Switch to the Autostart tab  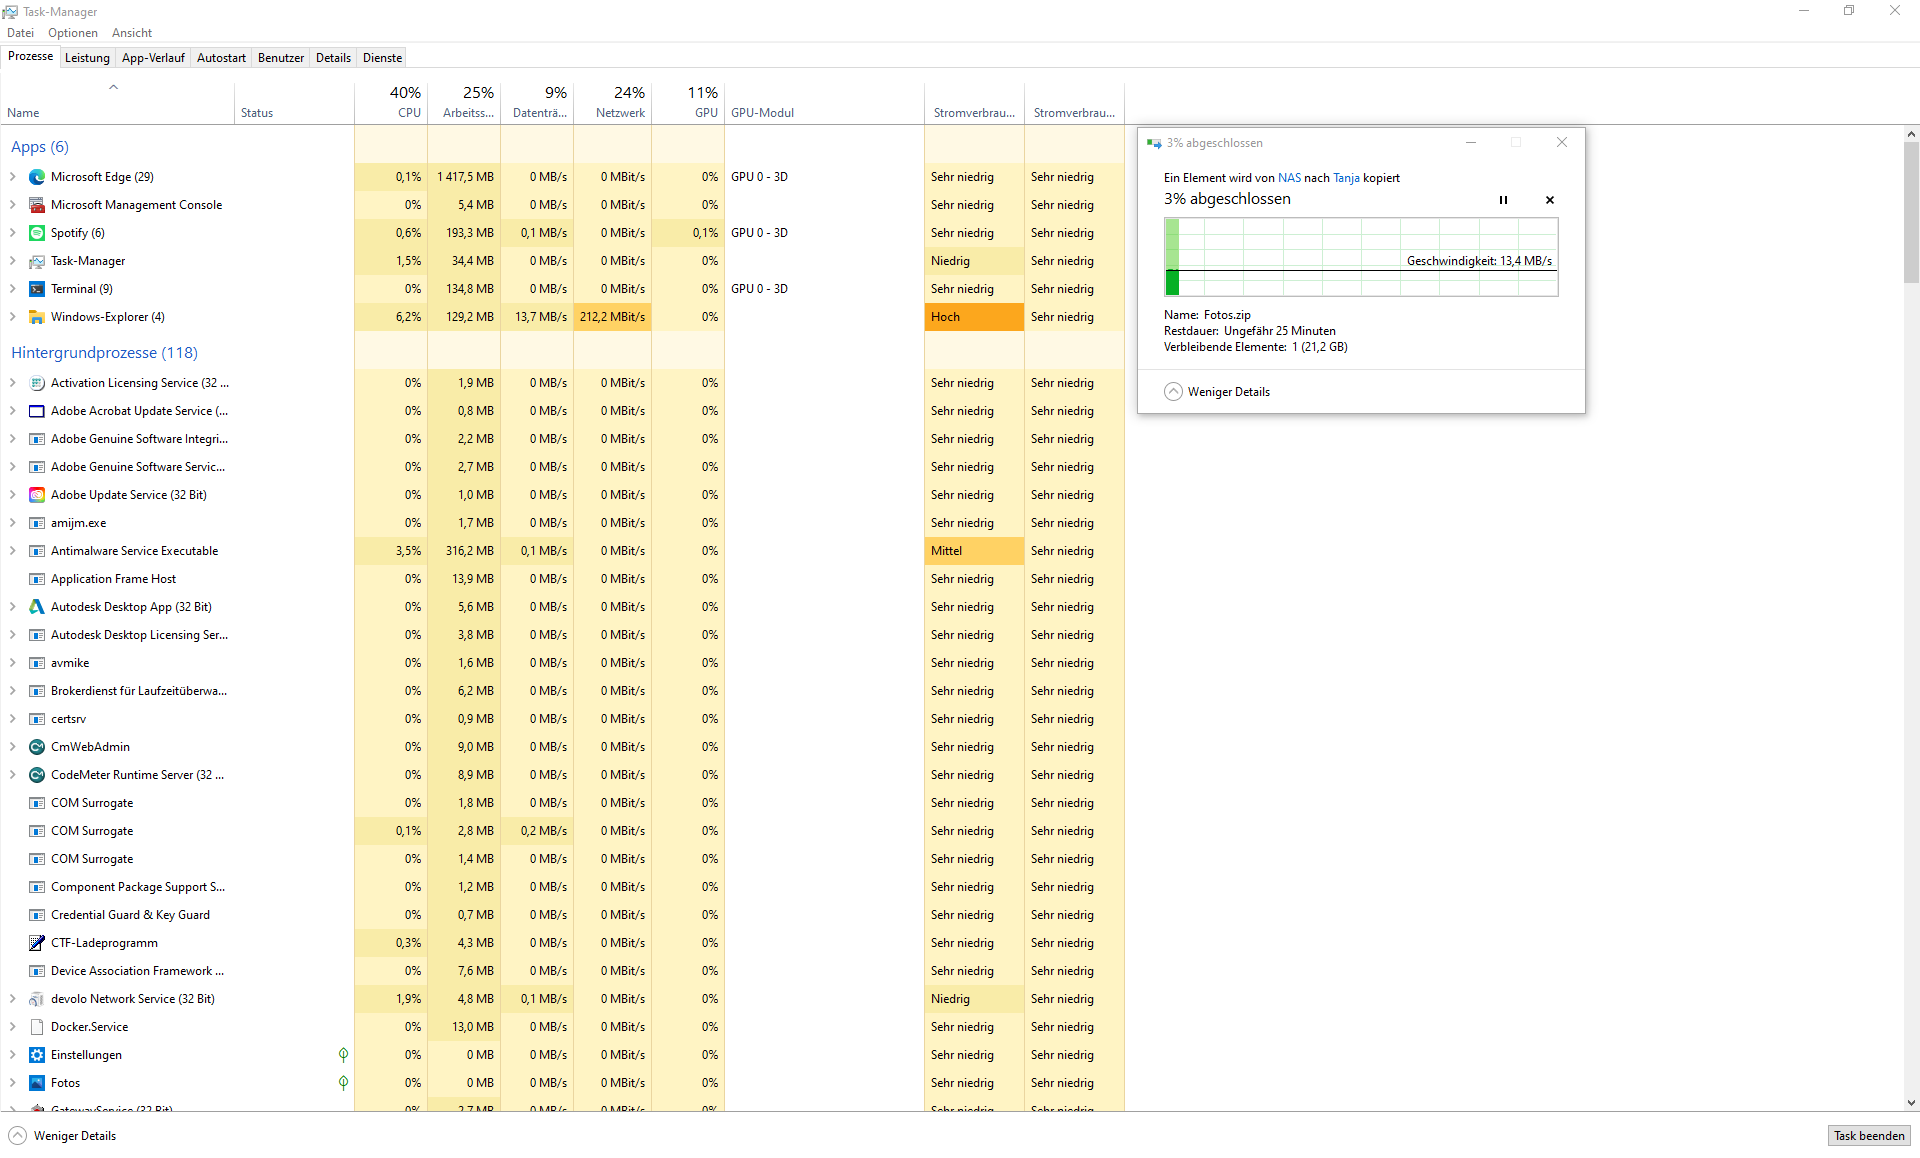221,58
